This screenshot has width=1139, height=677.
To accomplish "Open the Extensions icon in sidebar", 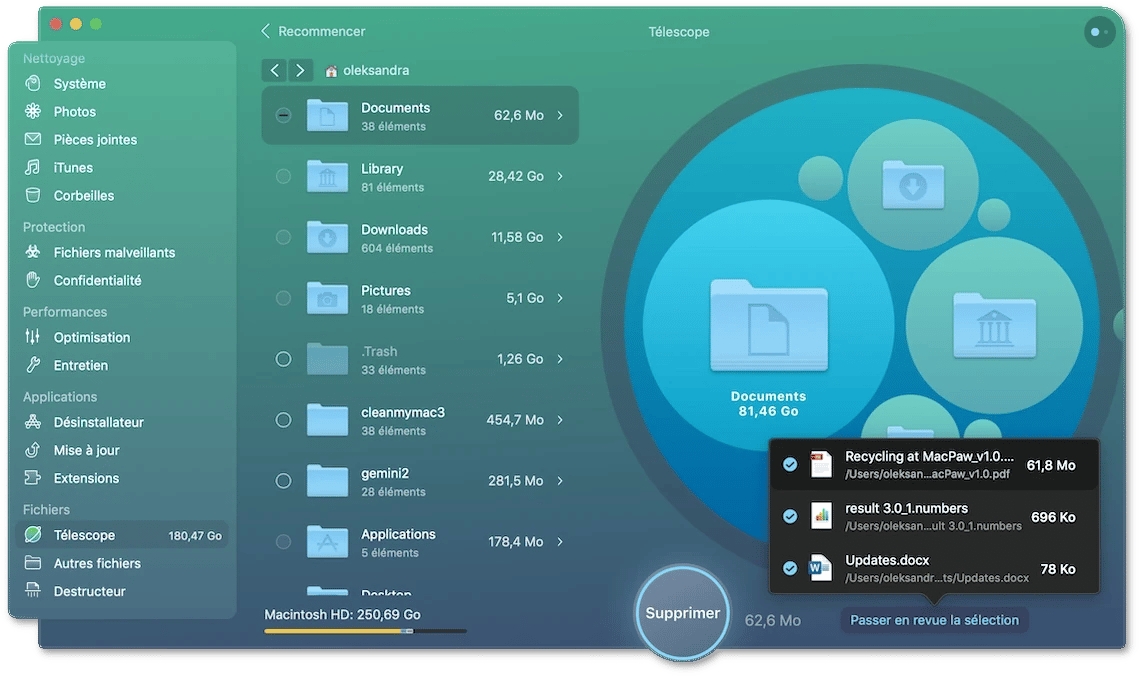I will (33, 477).
